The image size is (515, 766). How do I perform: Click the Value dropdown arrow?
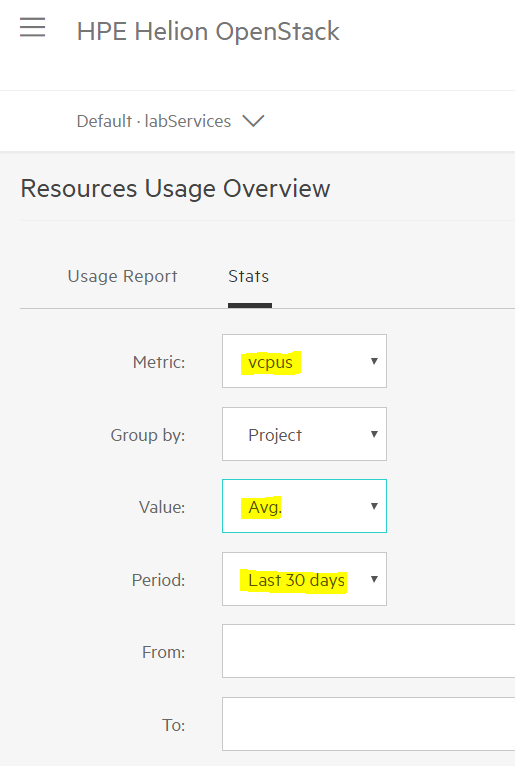(374, 506)
